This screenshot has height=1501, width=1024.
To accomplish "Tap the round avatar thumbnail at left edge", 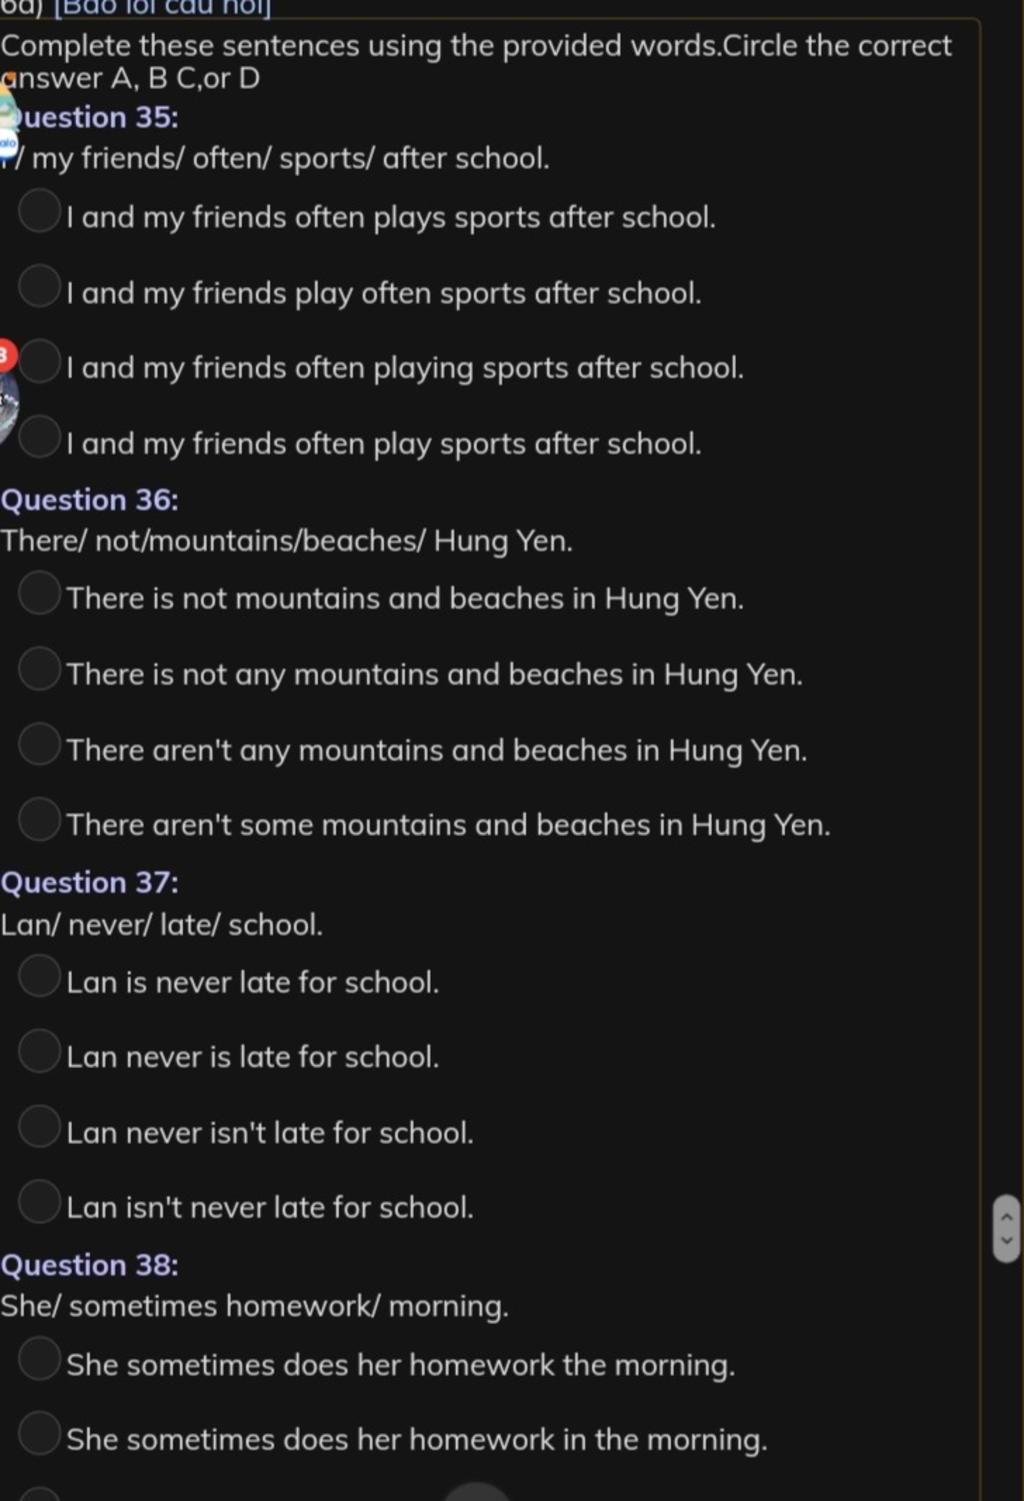I will [8, 407].
